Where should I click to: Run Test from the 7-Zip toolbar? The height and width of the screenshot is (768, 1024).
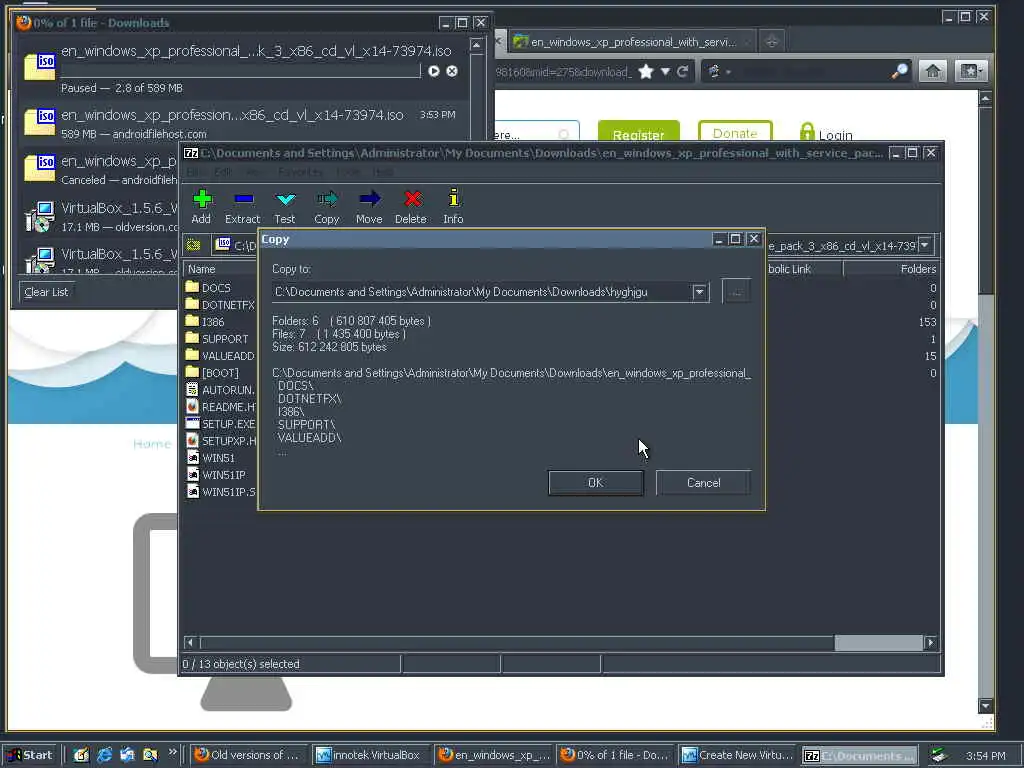tap(285, 199)
